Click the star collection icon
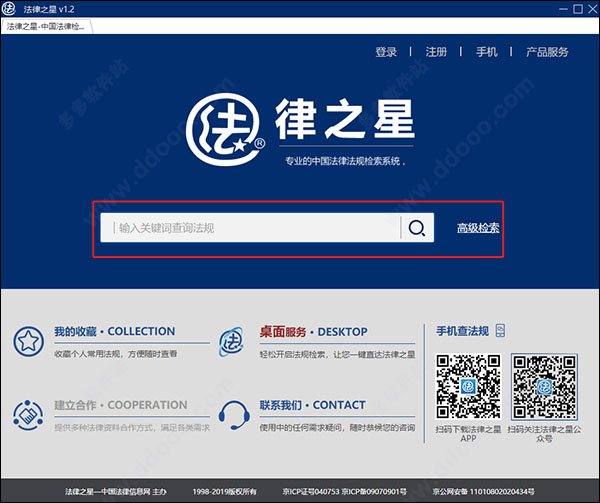The image size is (600, 503). (x=28, y=341)
